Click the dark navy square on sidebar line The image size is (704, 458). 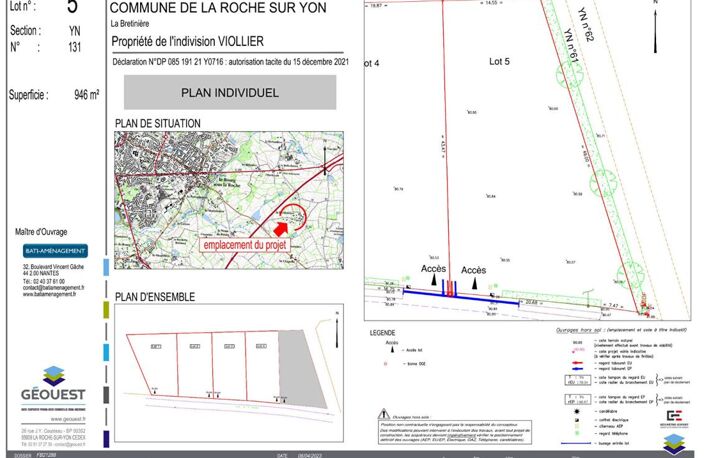(x=106, y=439)
